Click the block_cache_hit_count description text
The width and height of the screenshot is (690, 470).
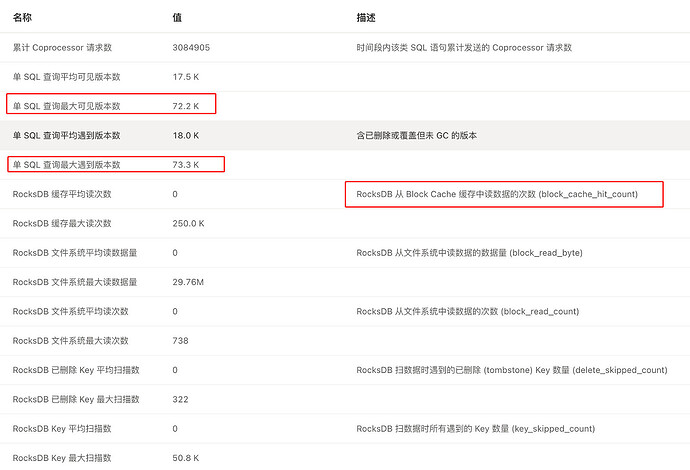pos(496,194)
